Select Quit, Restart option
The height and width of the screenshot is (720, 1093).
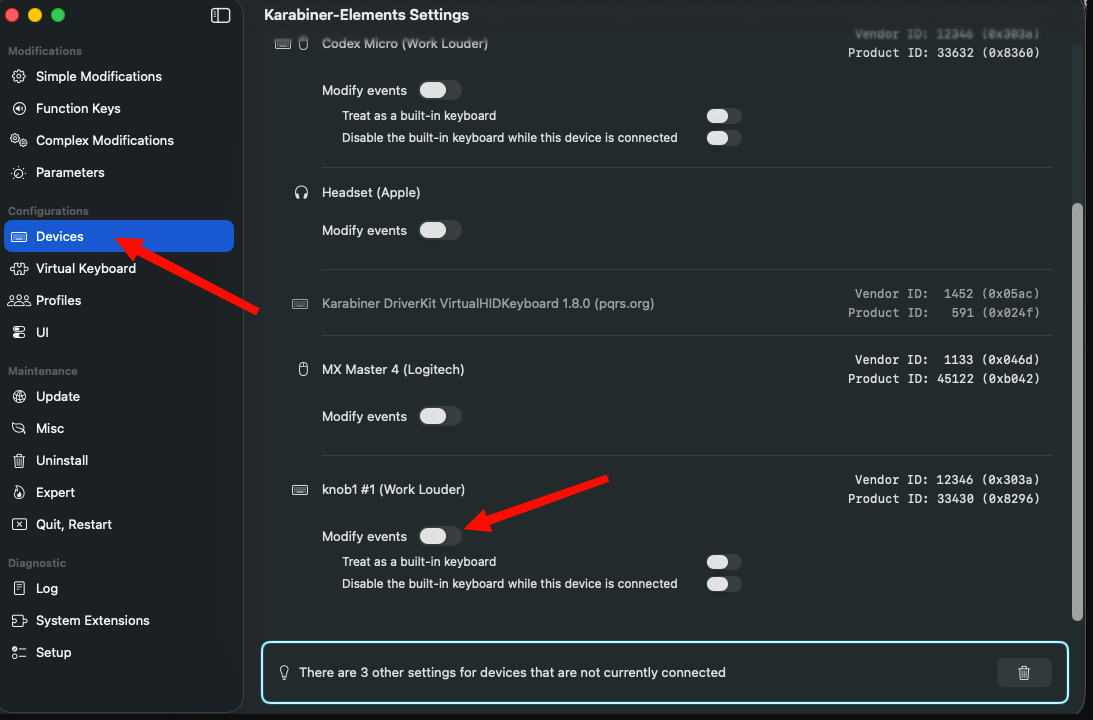click(x=119, y=524)
